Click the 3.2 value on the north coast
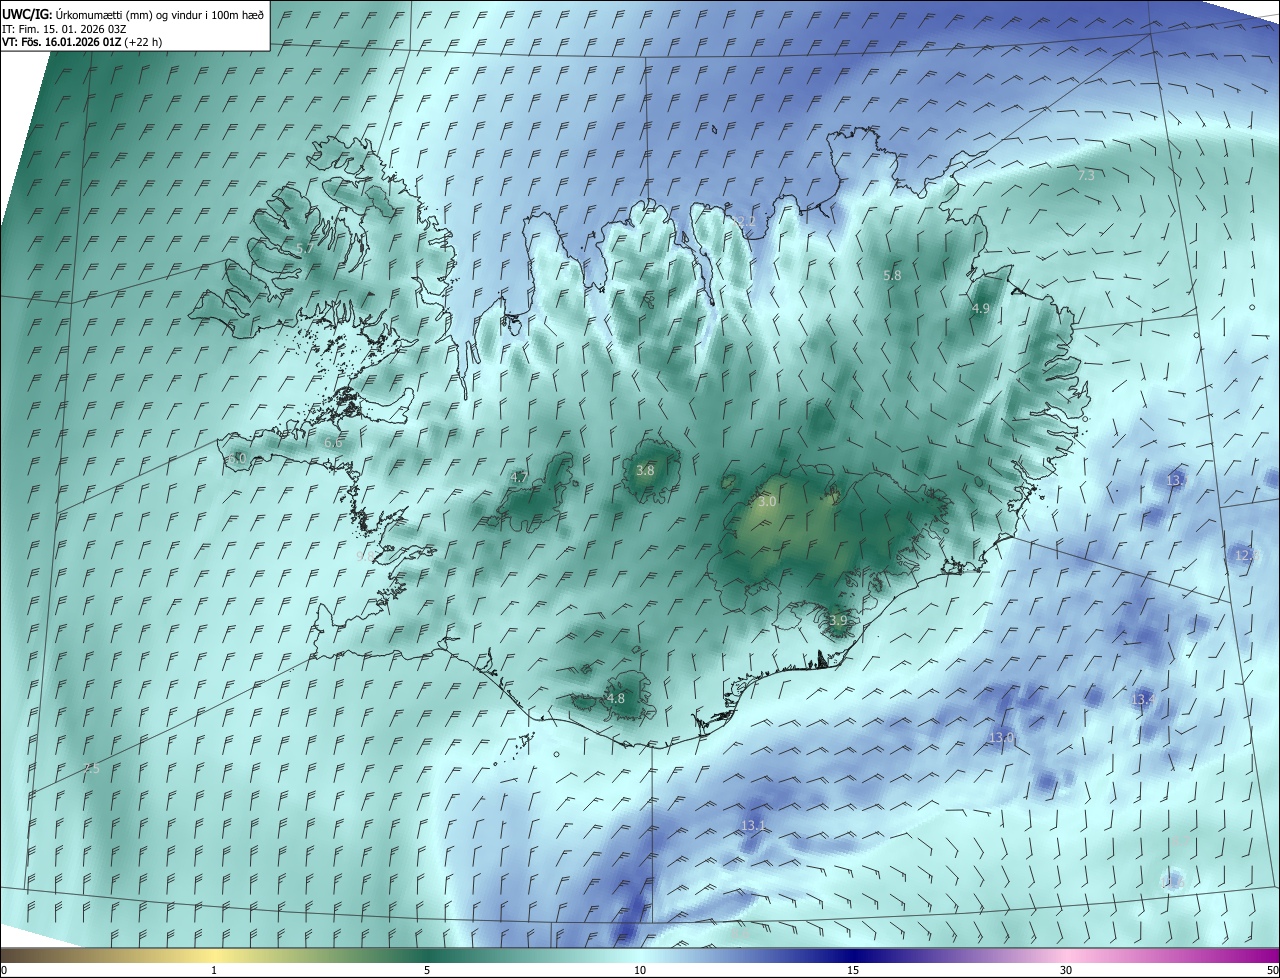The height and width of the screenshot is (978, 1280). [745, 221]
